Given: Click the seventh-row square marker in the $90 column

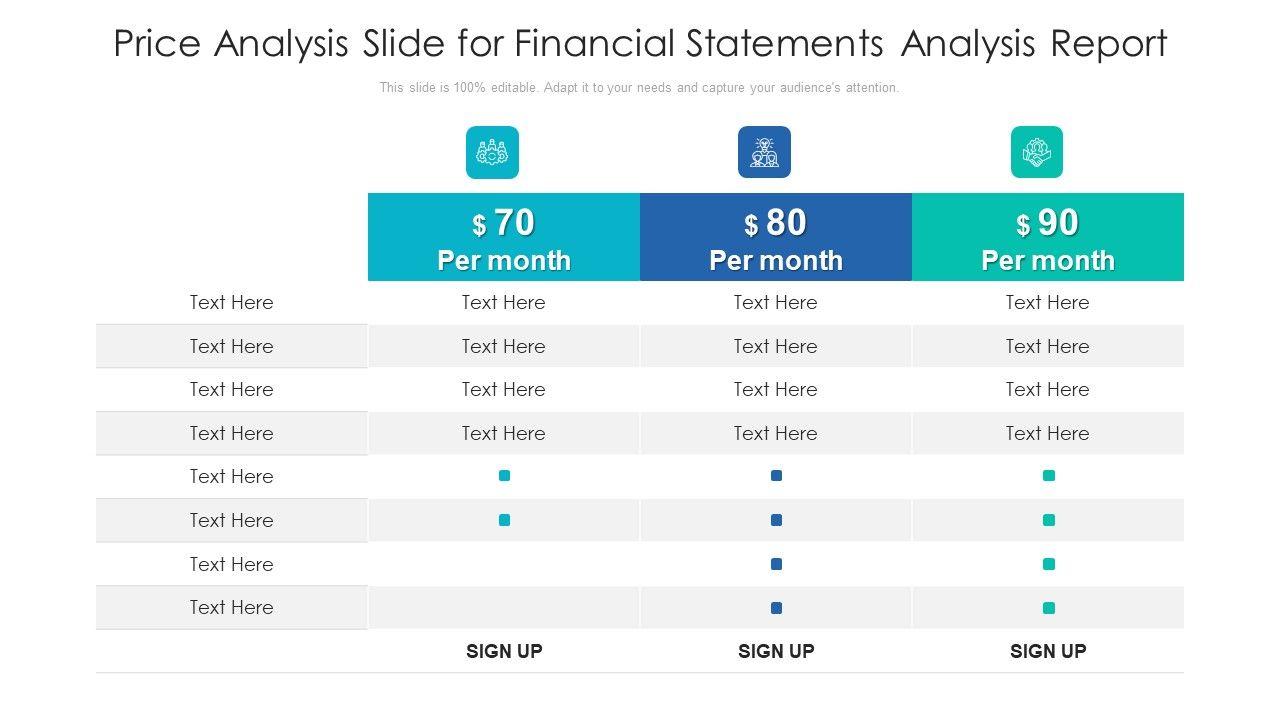Looking at the screenshot, I should tap(1048, 564).
